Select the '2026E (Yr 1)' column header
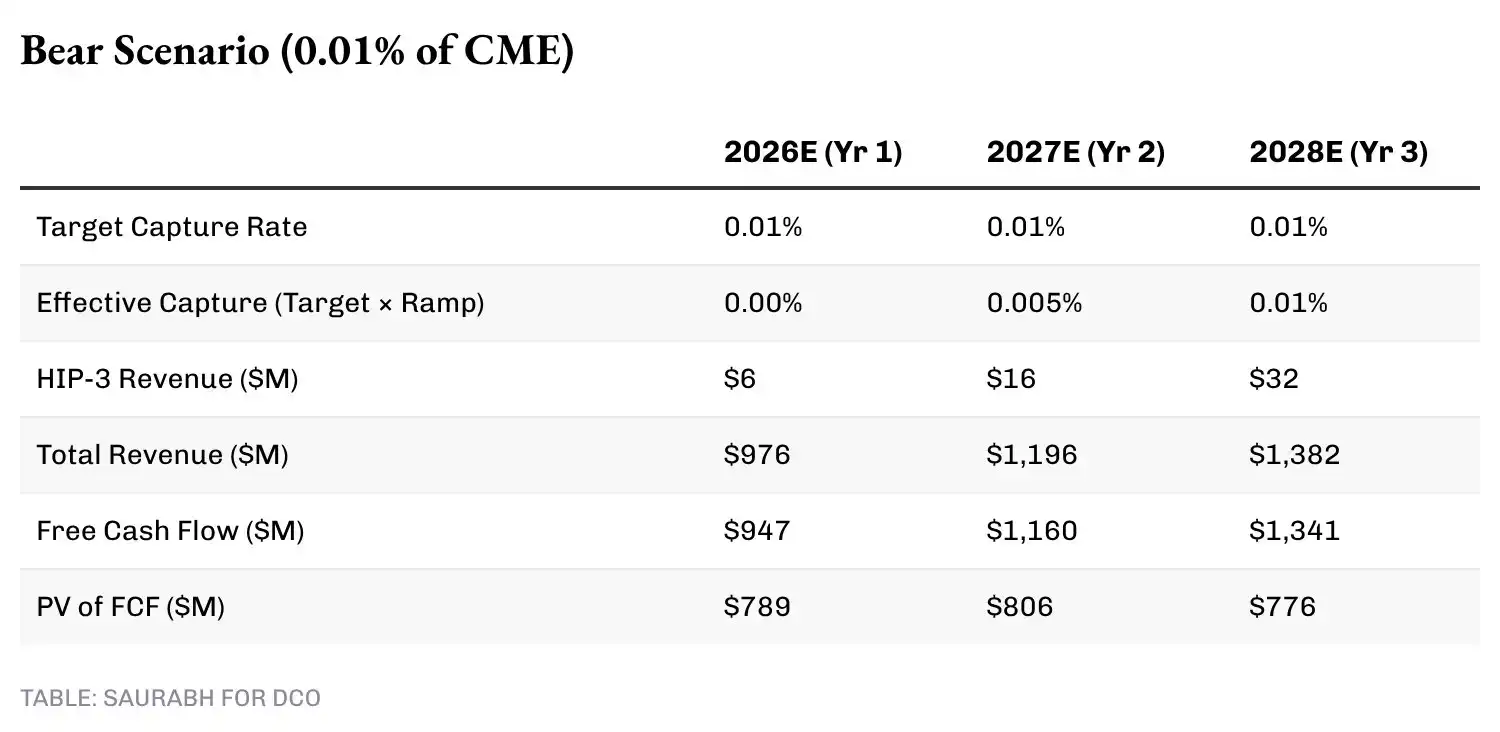The height and width of the screenshot is (732, 1500). click(813, 152)
